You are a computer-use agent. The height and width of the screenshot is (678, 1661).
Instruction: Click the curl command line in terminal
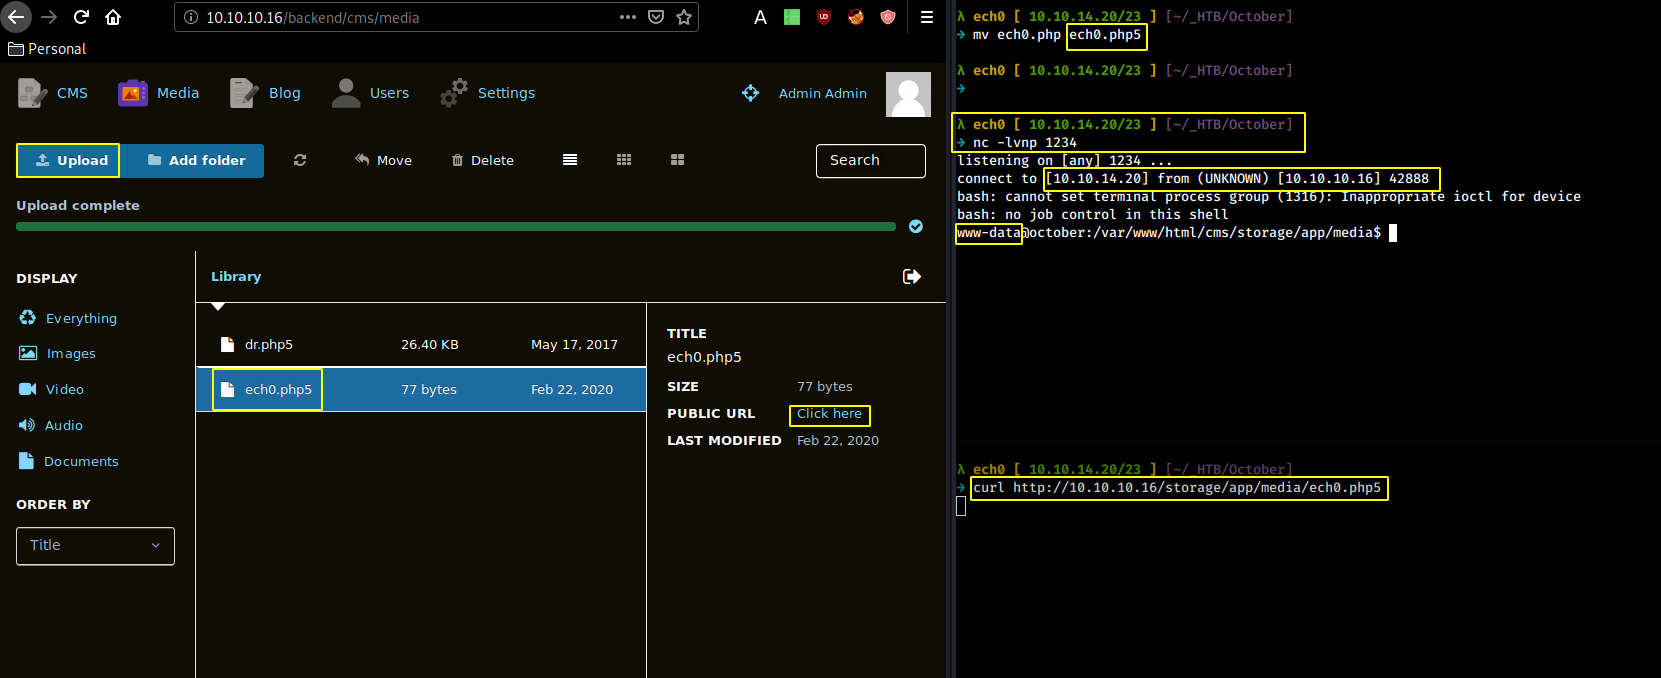tap(1177, 488)
